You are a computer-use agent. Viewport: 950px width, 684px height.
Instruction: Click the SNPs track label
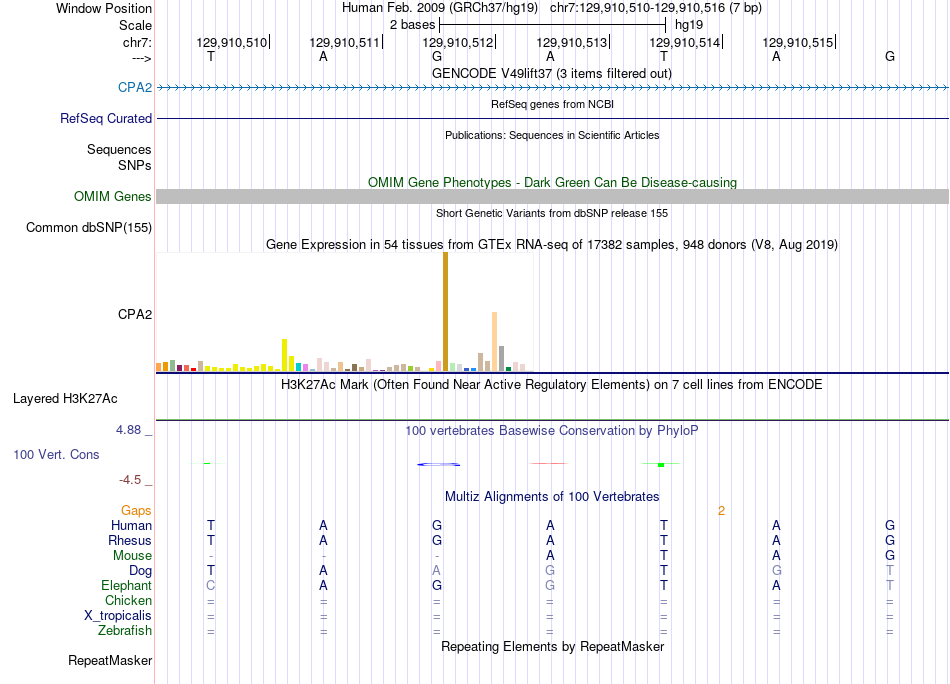[135, 165]
